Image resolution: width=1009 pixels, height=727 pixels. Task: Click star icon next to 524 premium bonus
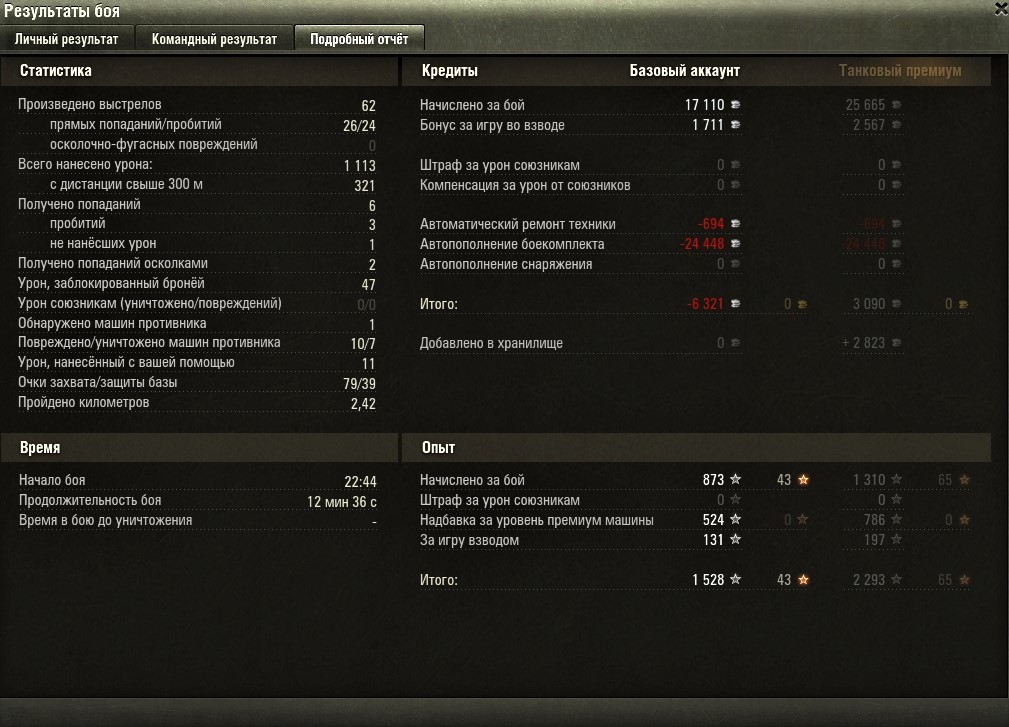tap(736, 519)
